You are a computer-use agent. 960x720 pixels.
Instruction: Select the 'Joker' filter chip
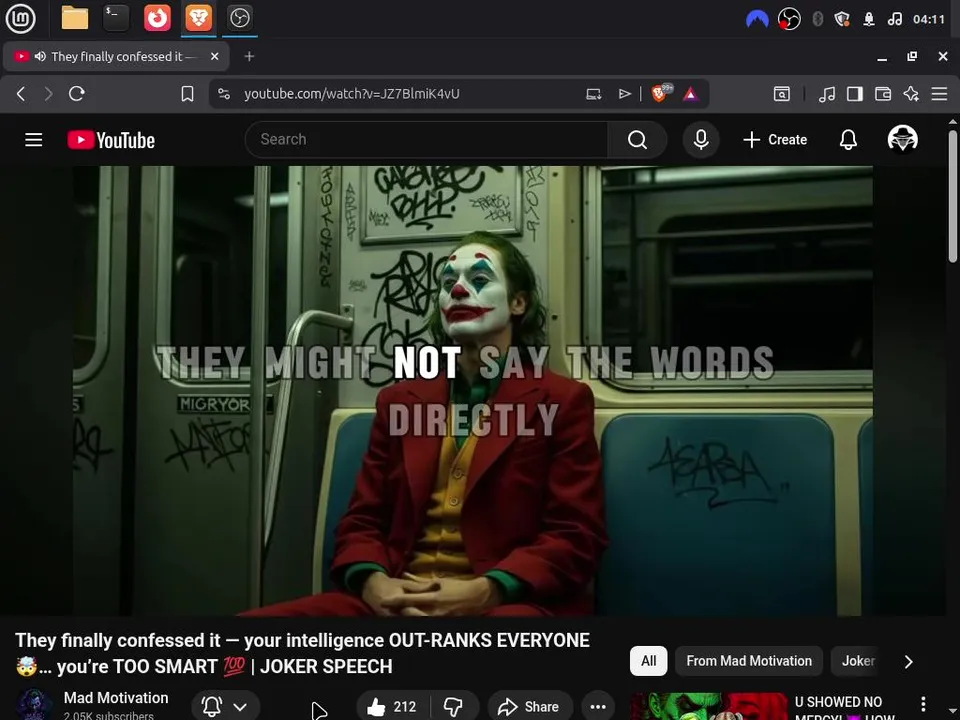pyautogui.click(x=857, y=661)
